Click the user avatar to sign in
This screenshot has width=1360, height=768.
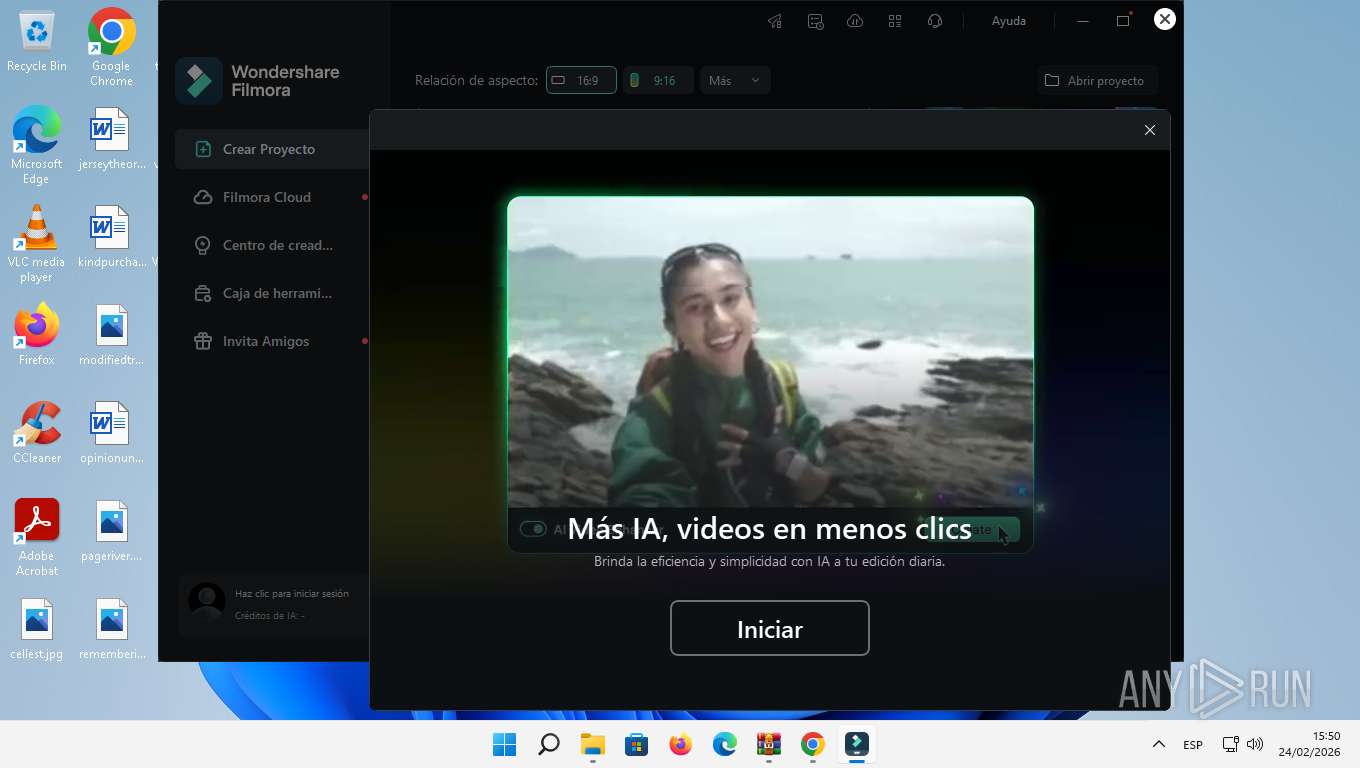(x=207, y=603)
